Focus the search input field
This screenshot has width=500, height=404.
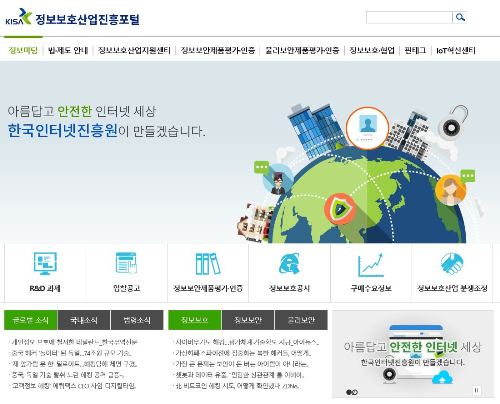coord(409,17)
